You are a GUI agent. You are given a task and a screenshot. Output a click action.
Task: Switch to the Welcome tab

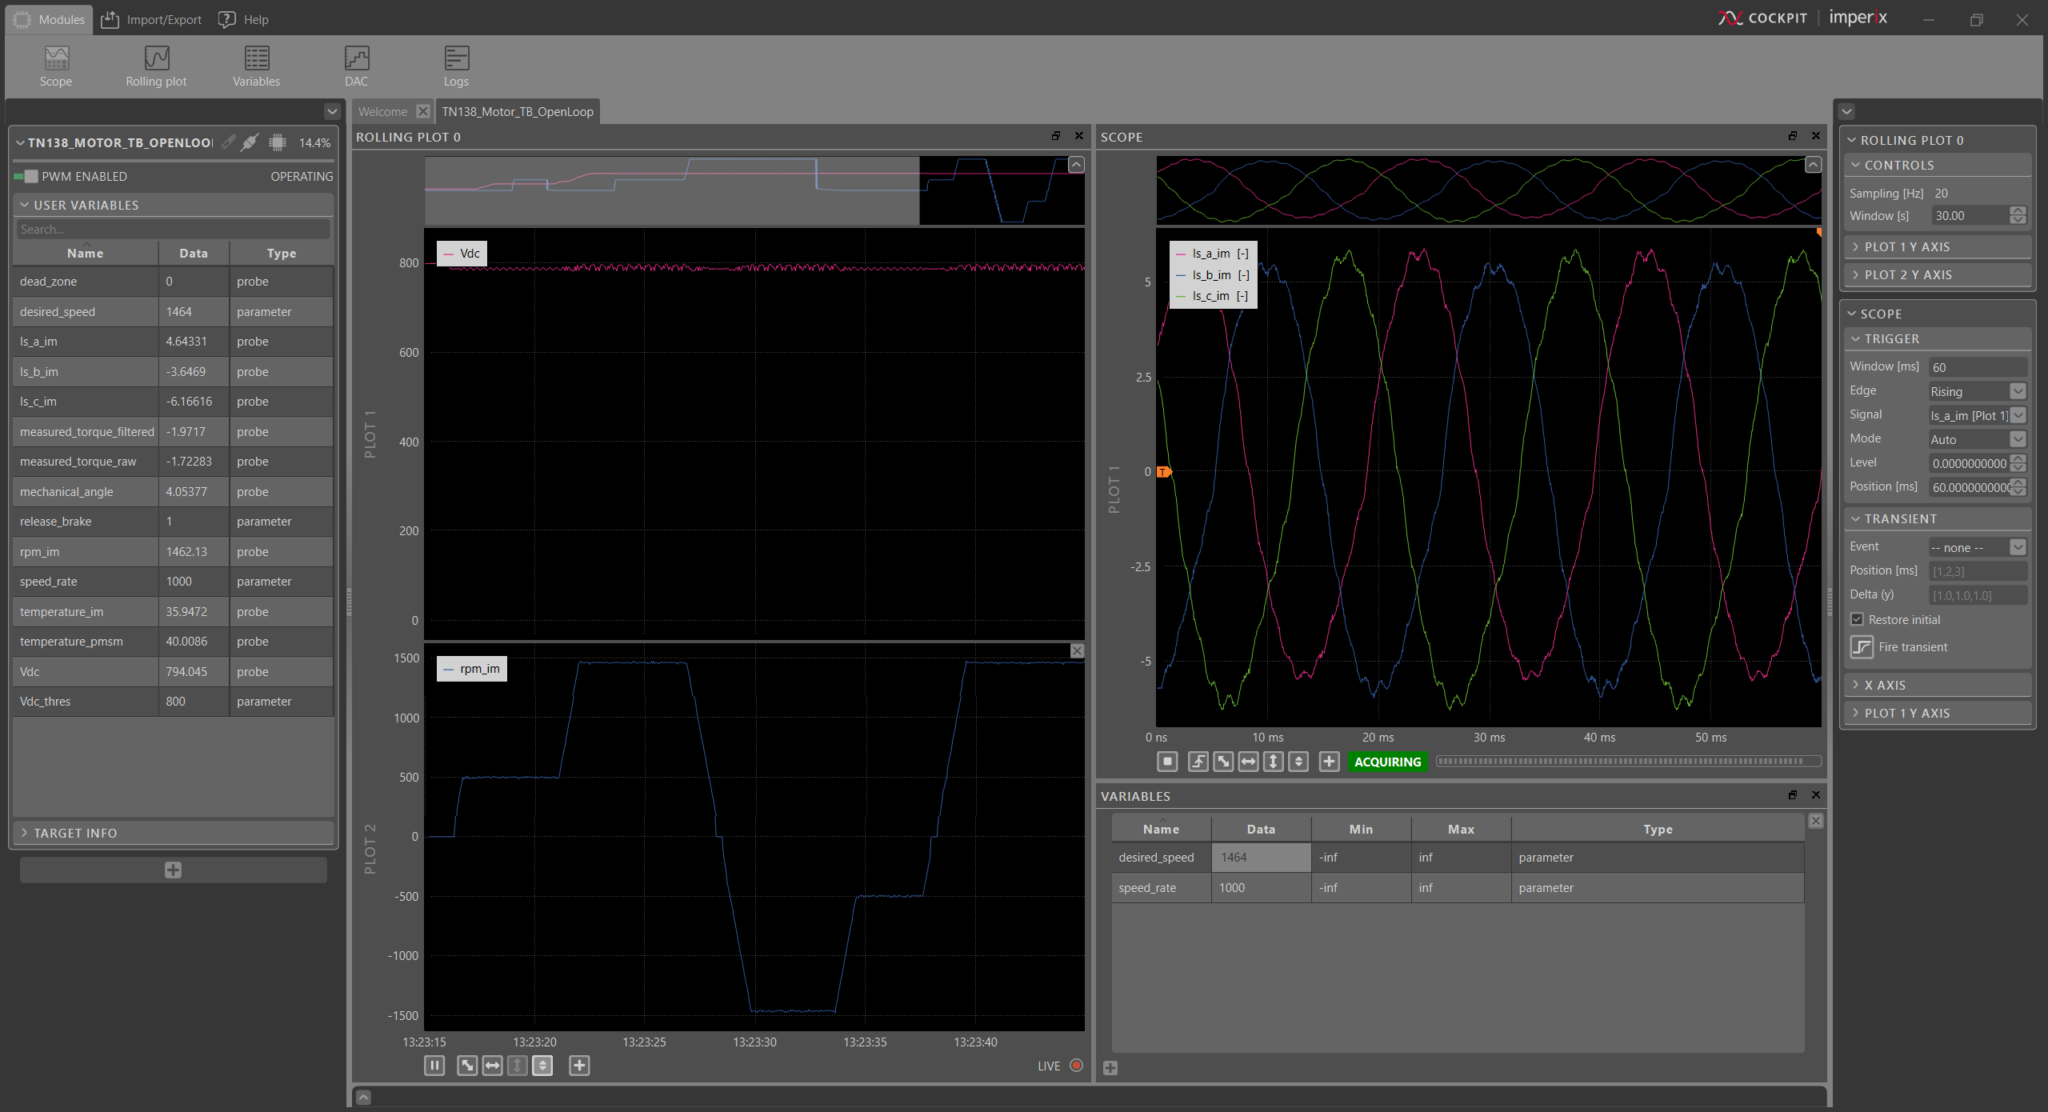click(x=383, y=112)
